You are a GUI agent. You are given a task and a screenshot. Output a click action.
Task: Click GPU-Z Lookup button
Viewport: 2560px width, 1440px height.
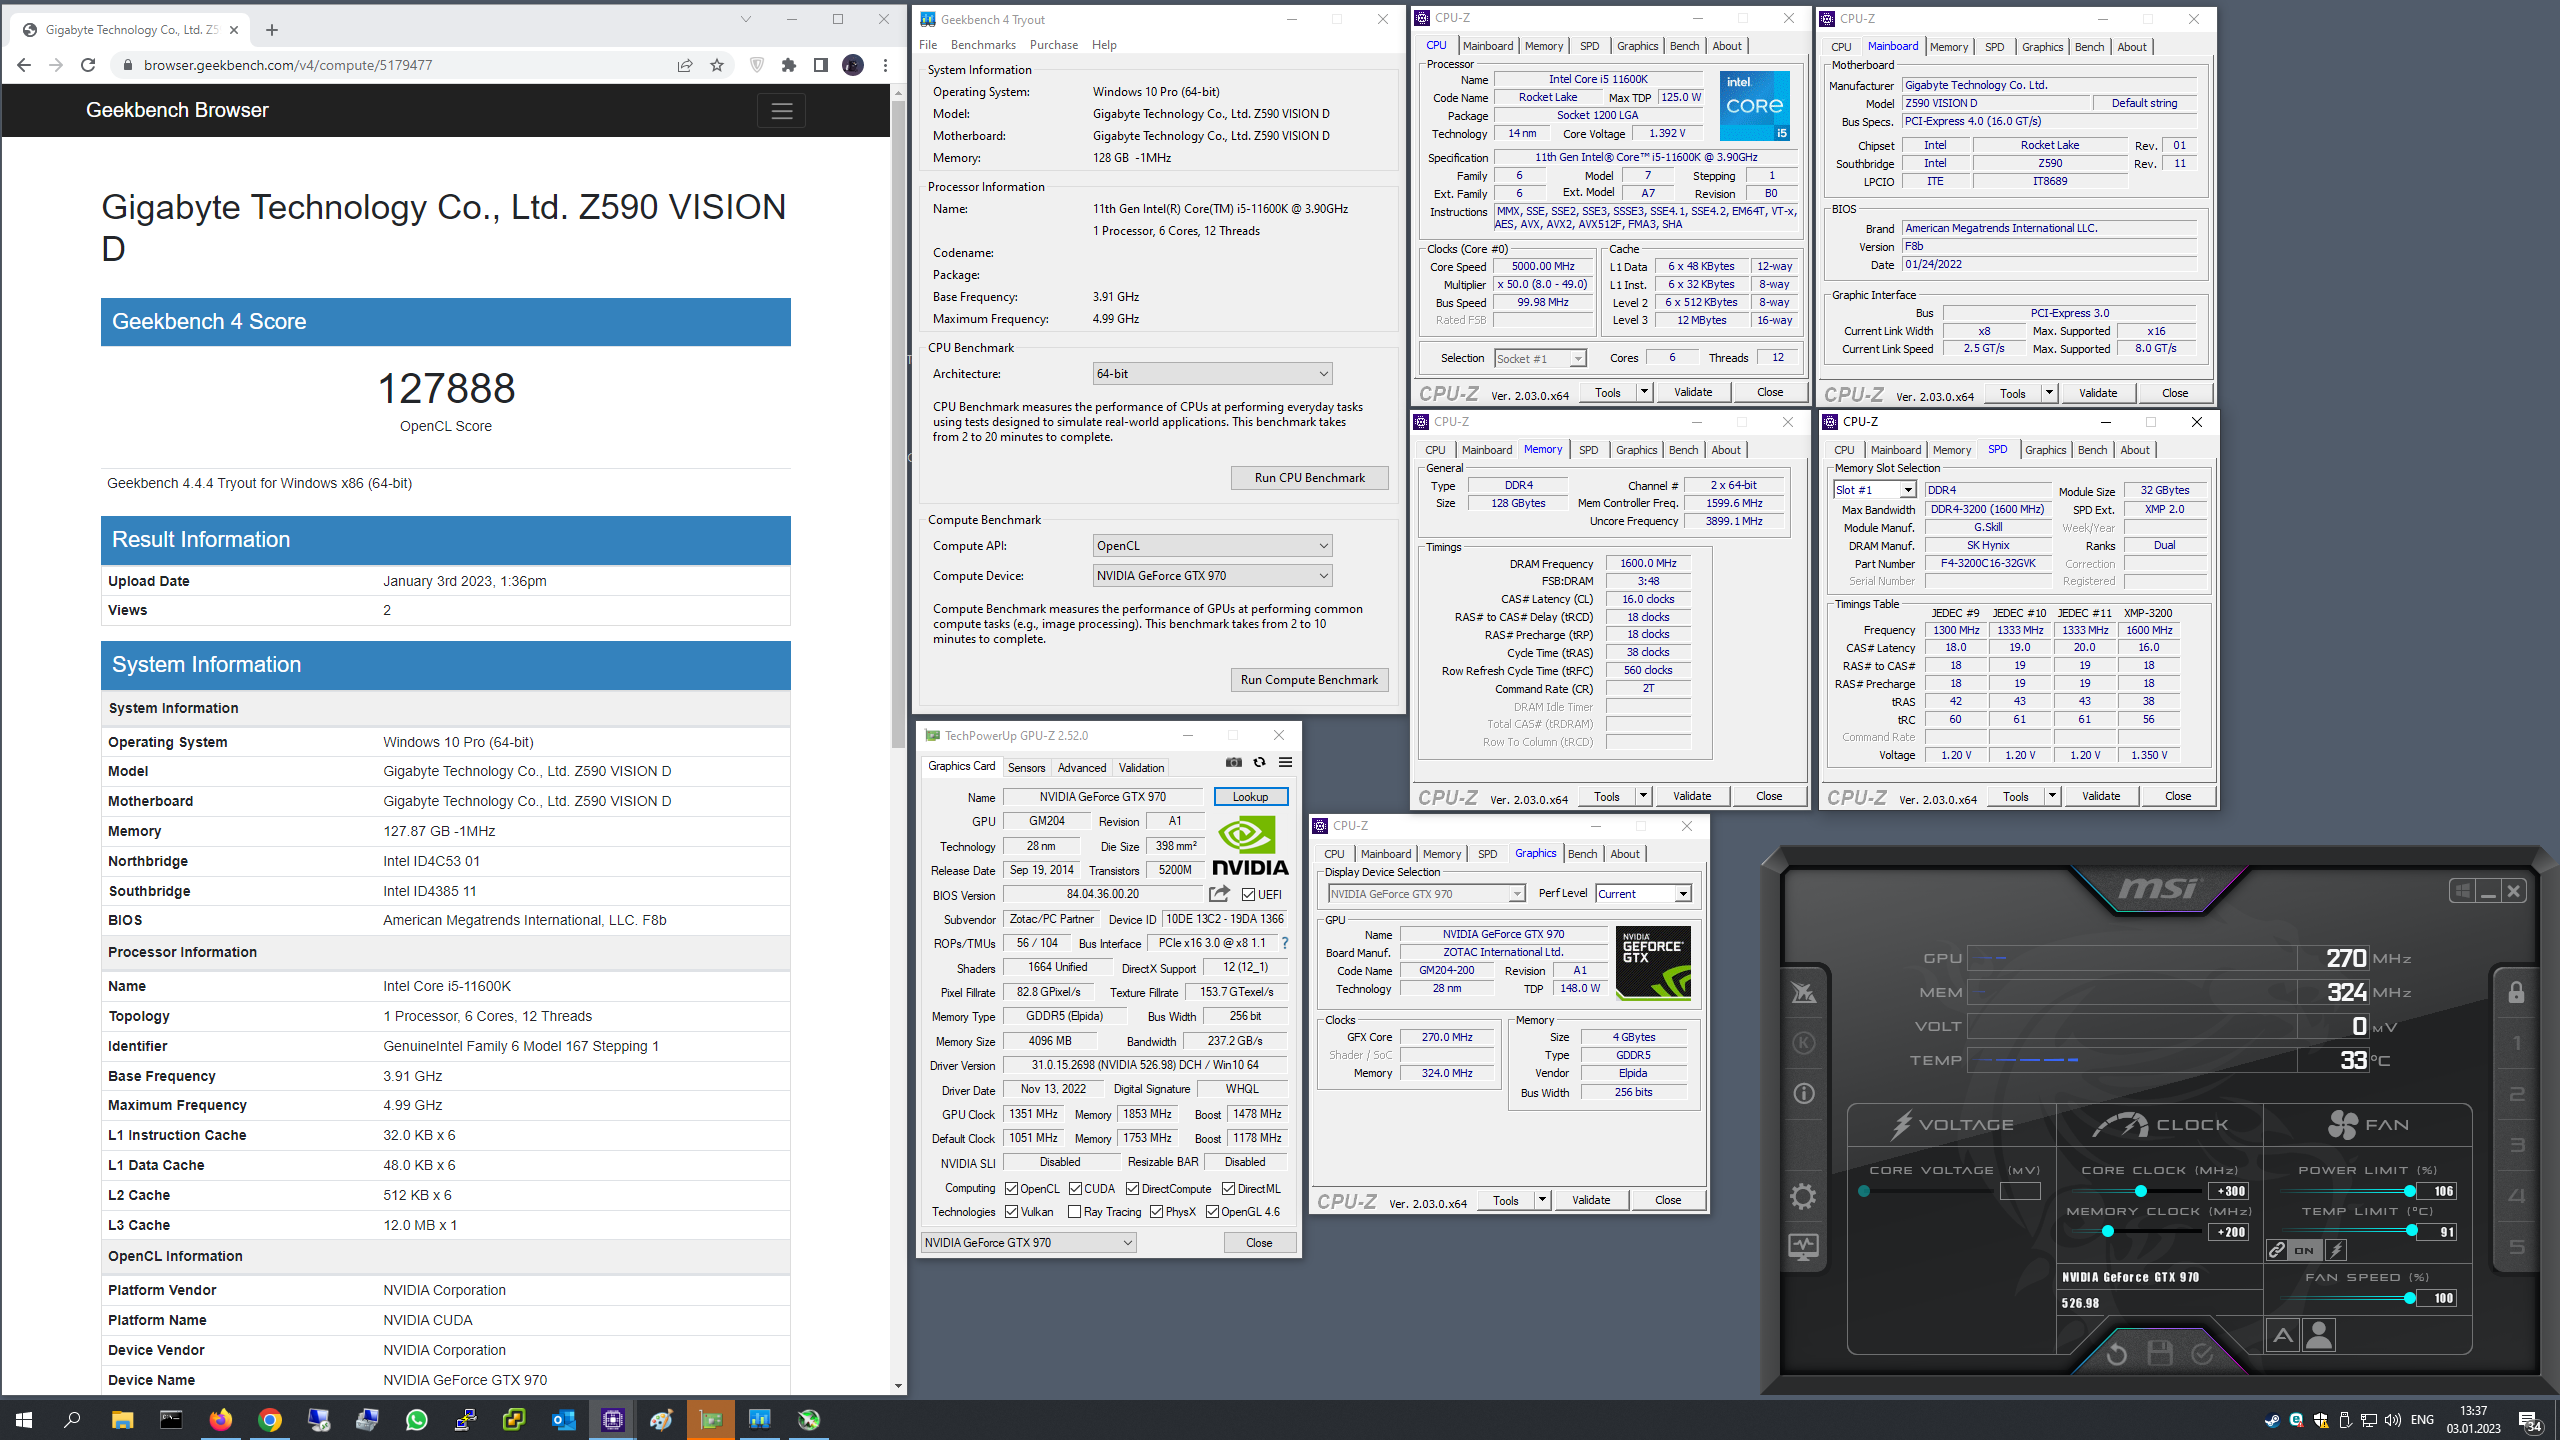click(1250, 797)
